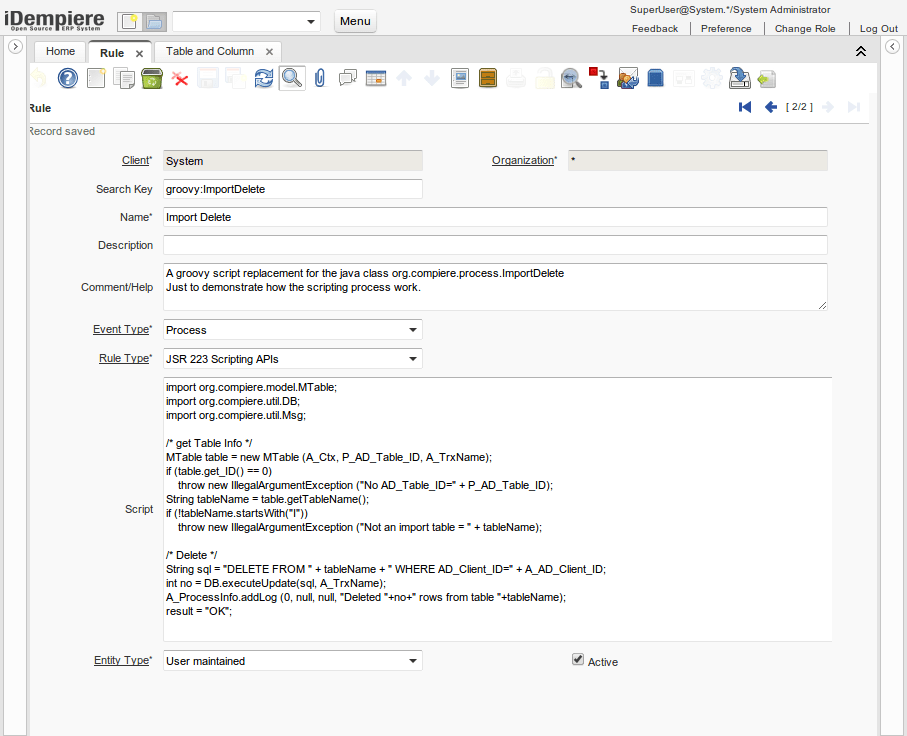Screen dimensions: 907x736
Task: Click the Feedback link
Action: point(655,28)
